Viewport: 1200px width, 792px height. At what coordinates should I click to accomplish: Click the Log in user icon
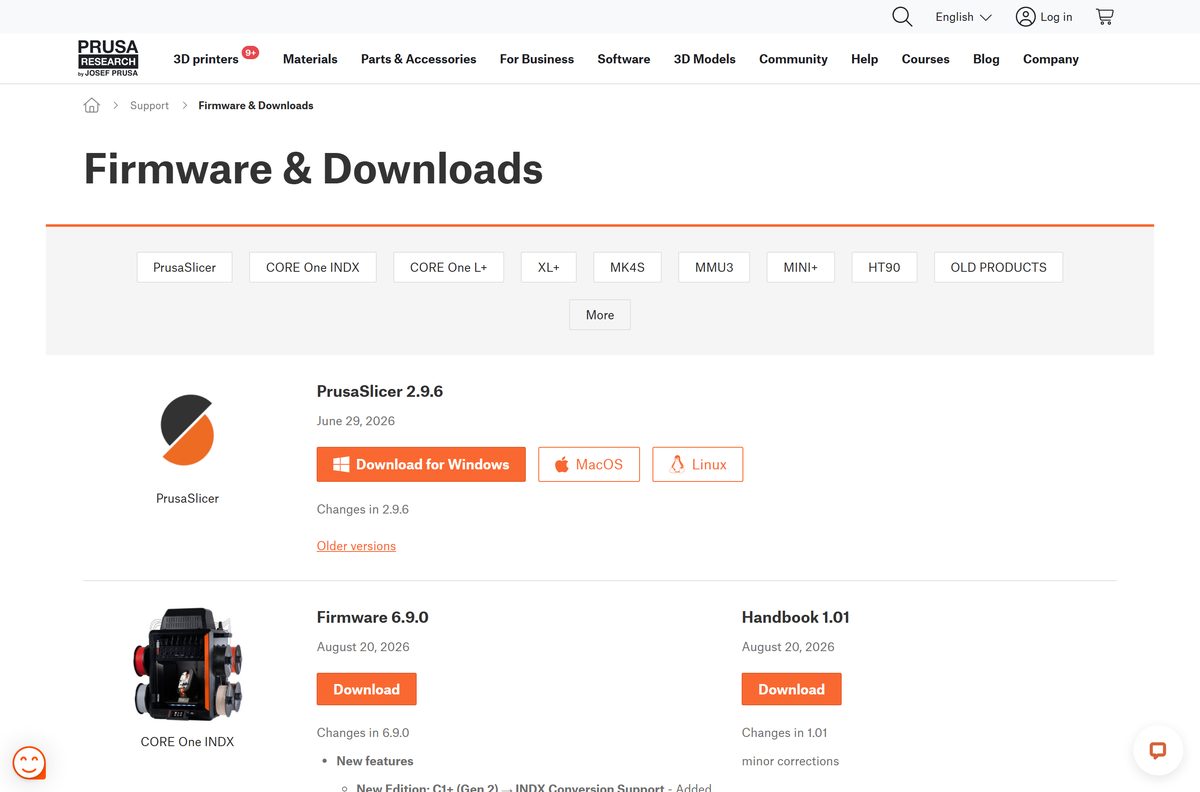tap(1025, 17)
